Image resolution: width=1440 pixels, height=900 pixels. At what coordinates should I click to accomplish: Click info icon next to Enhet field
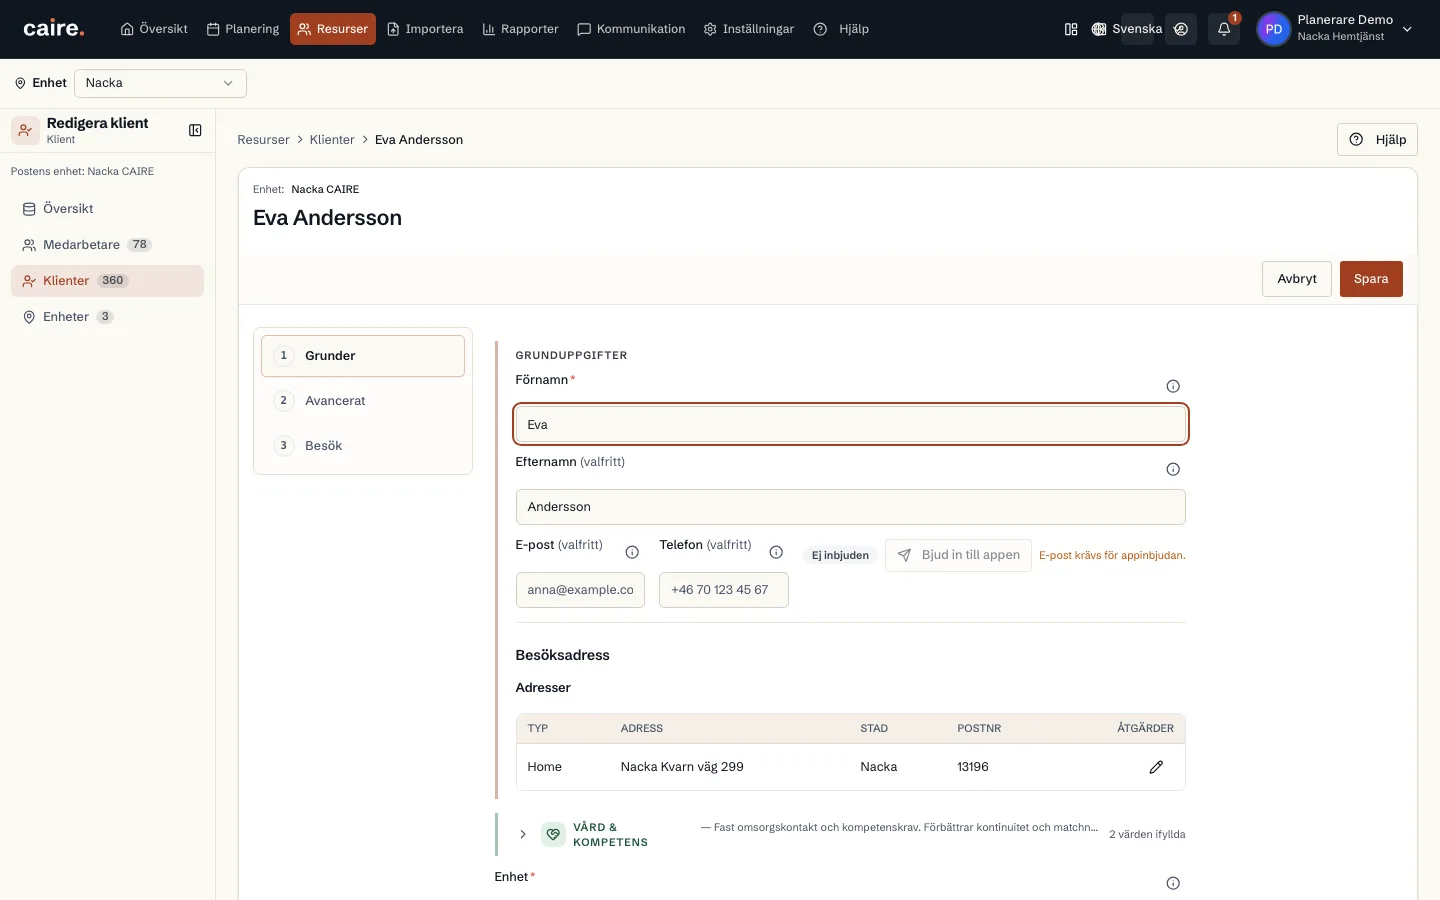pyautogui.click(x=1173, y=883)
